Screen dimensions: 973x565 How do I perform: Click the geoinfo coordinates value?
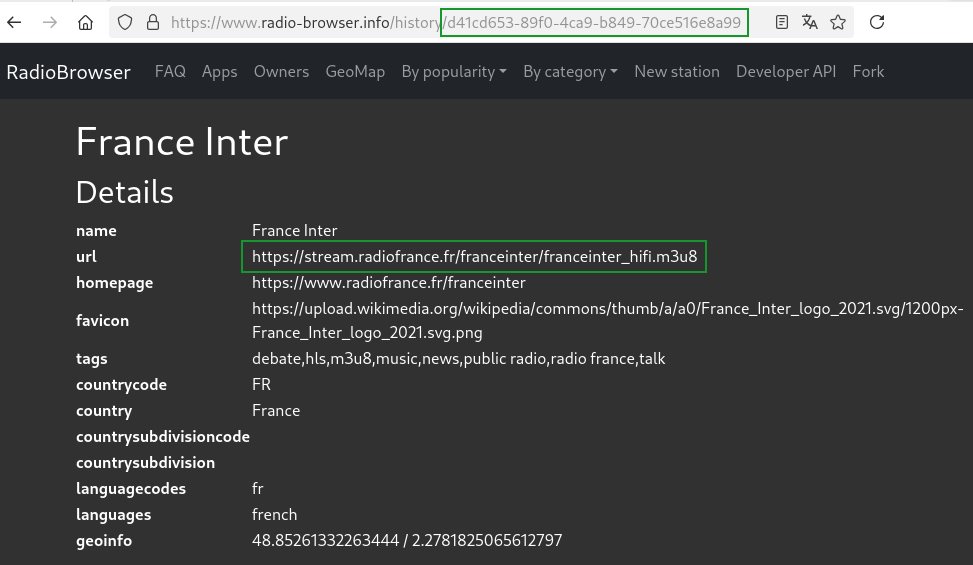(x=407, y=541)
